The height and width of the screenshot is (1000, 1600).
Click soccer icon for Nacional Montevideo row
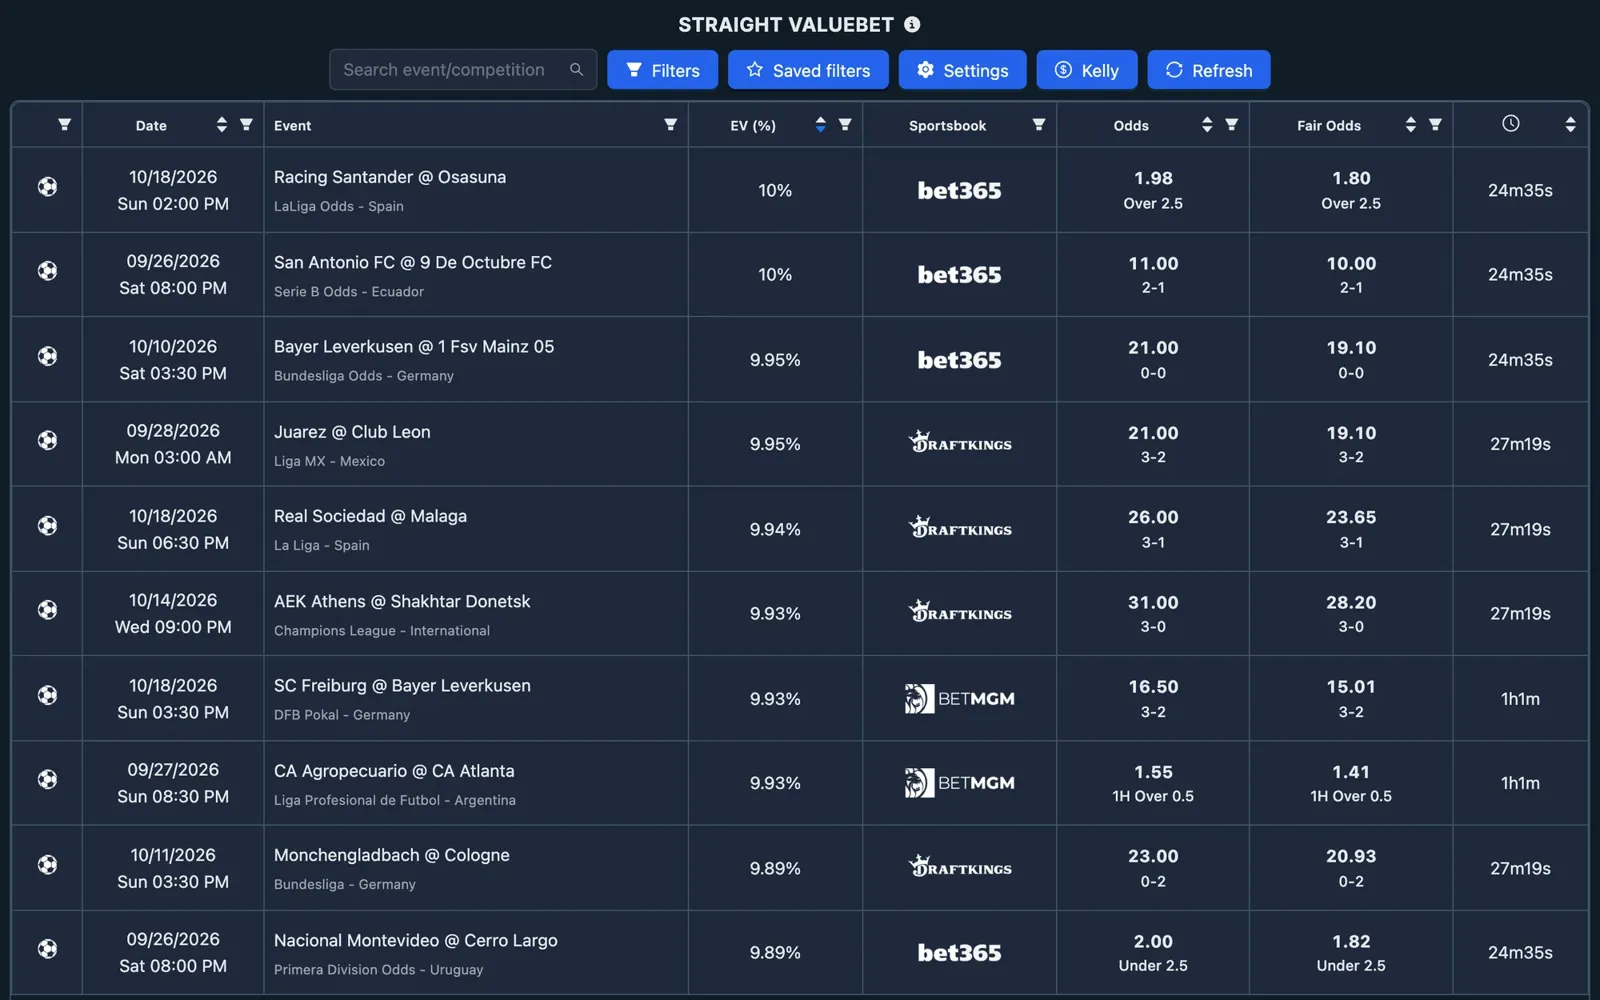(47, 949)
